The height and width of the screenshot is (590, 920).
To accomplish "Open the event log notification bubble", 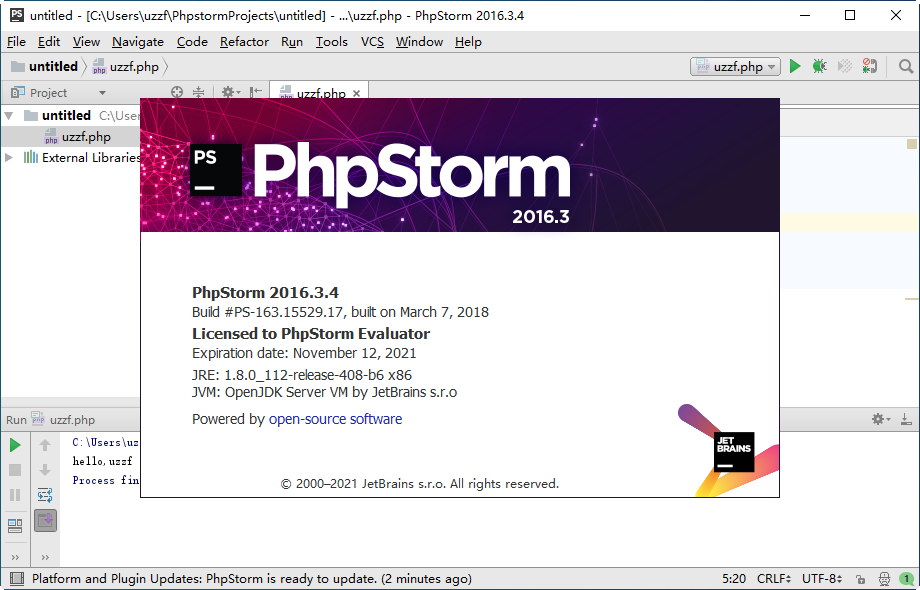I will [907, 579].
